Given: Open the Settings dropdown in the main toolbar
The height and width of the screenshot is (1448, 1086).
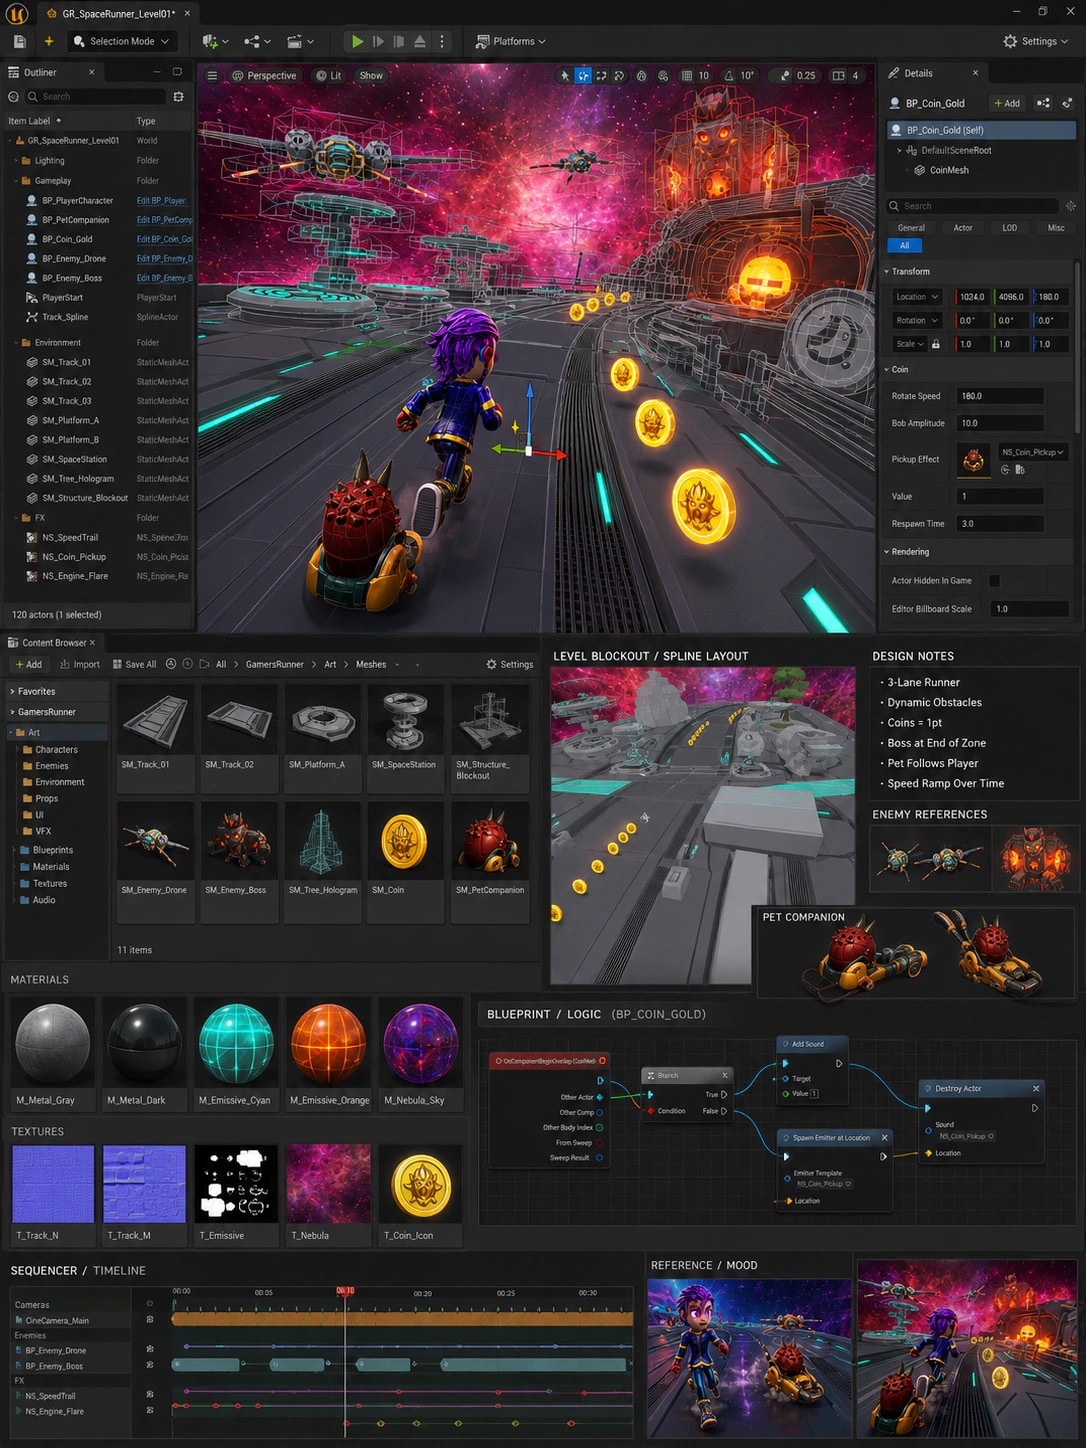Looking at the screenshot, I should tap(1036, 41).
